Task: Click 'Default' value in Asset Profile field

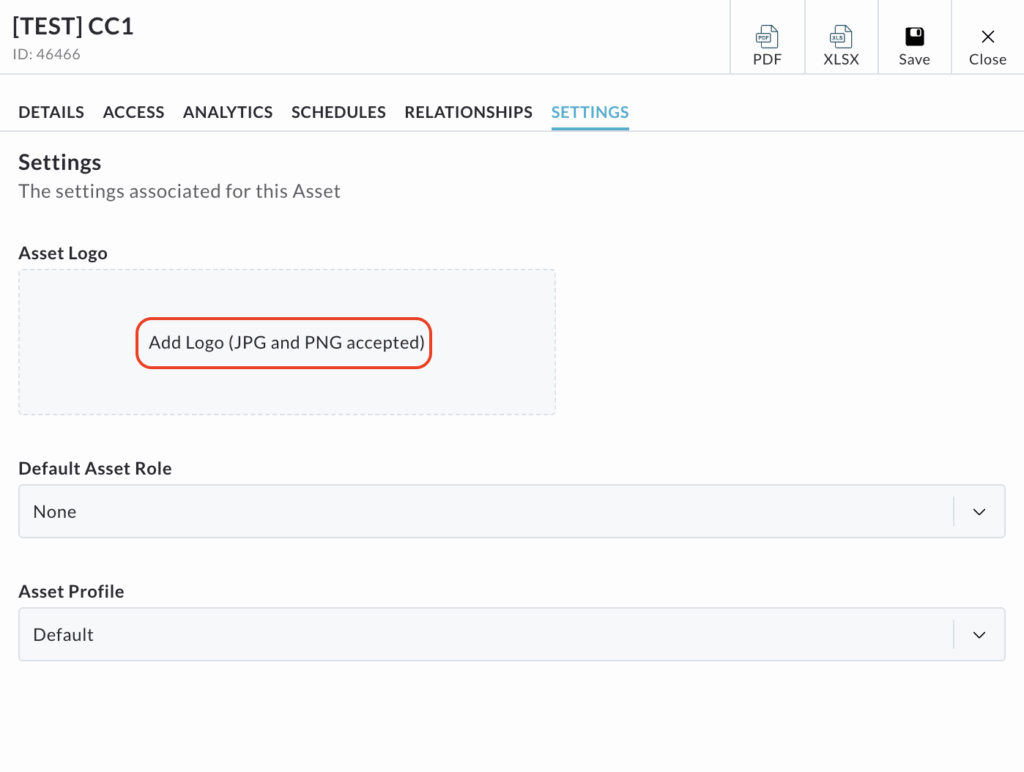Action: (x=63, y=635)
